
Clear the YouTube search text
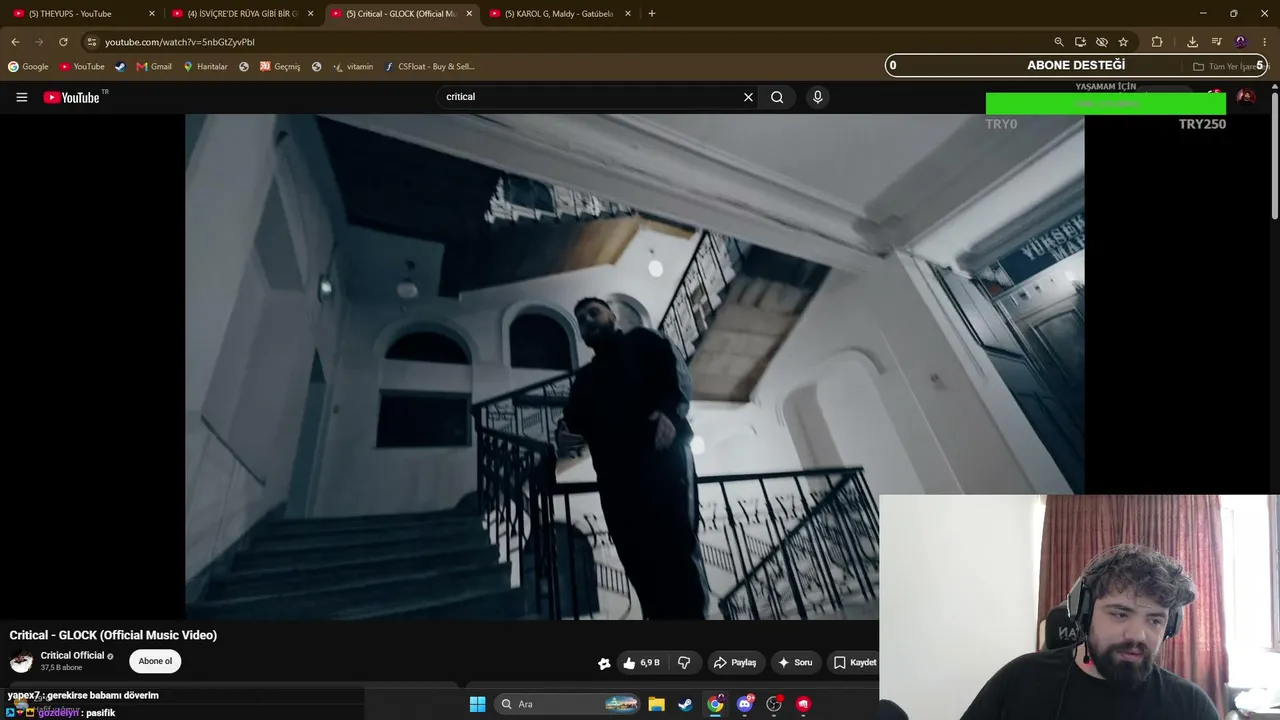pos(748,97)
